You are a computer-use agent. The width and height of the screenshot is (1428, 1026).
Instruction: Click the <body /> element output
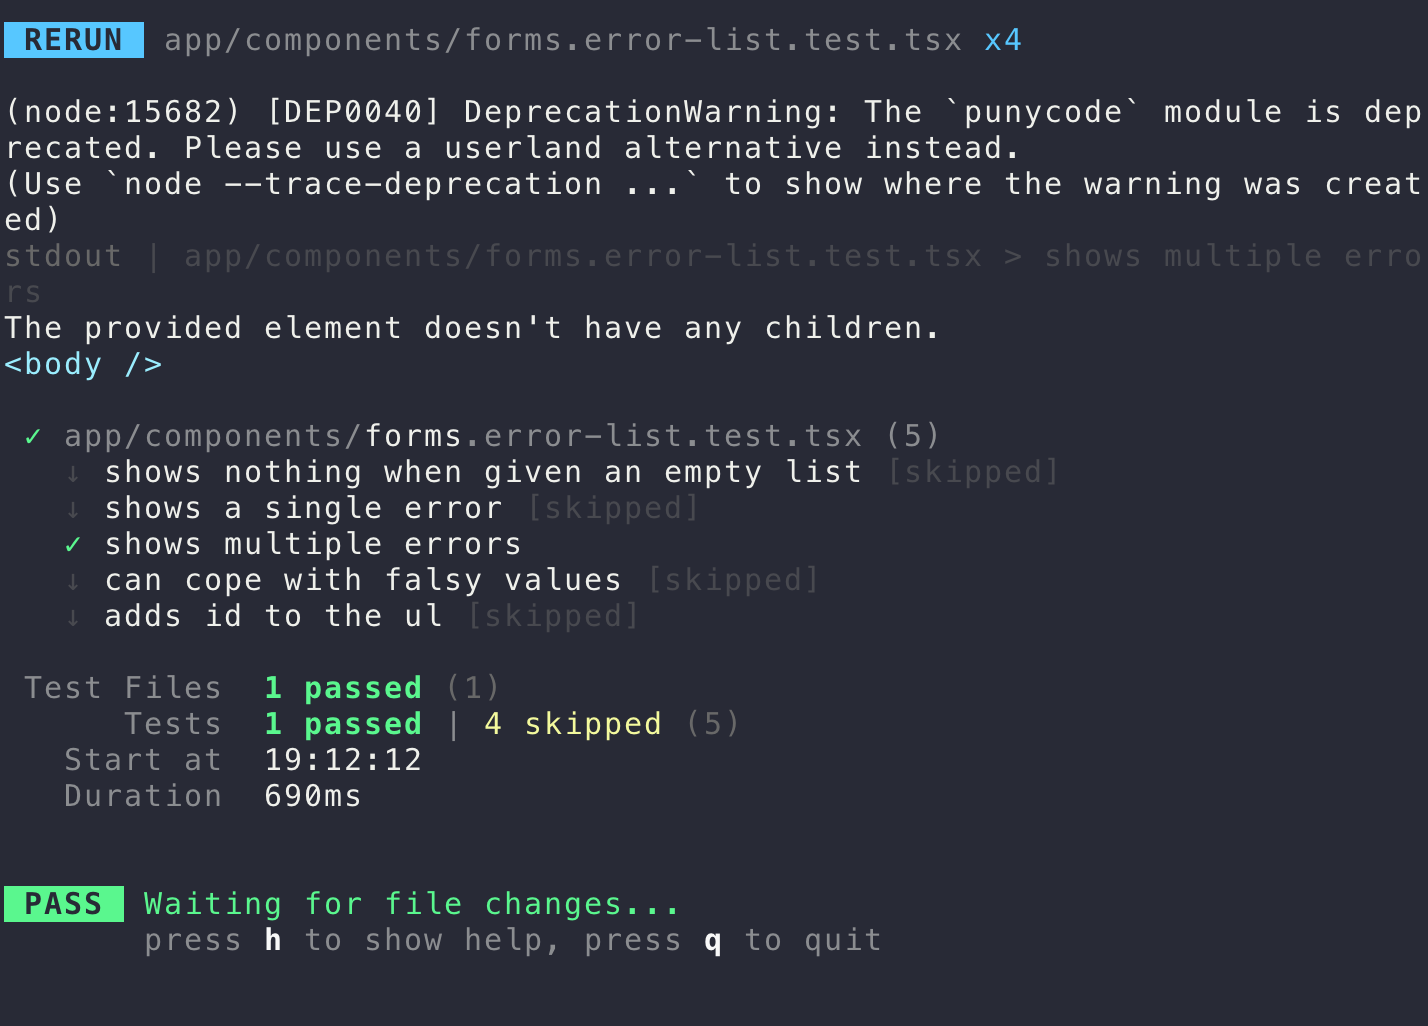pyautogui.click(x=83, y=364)
